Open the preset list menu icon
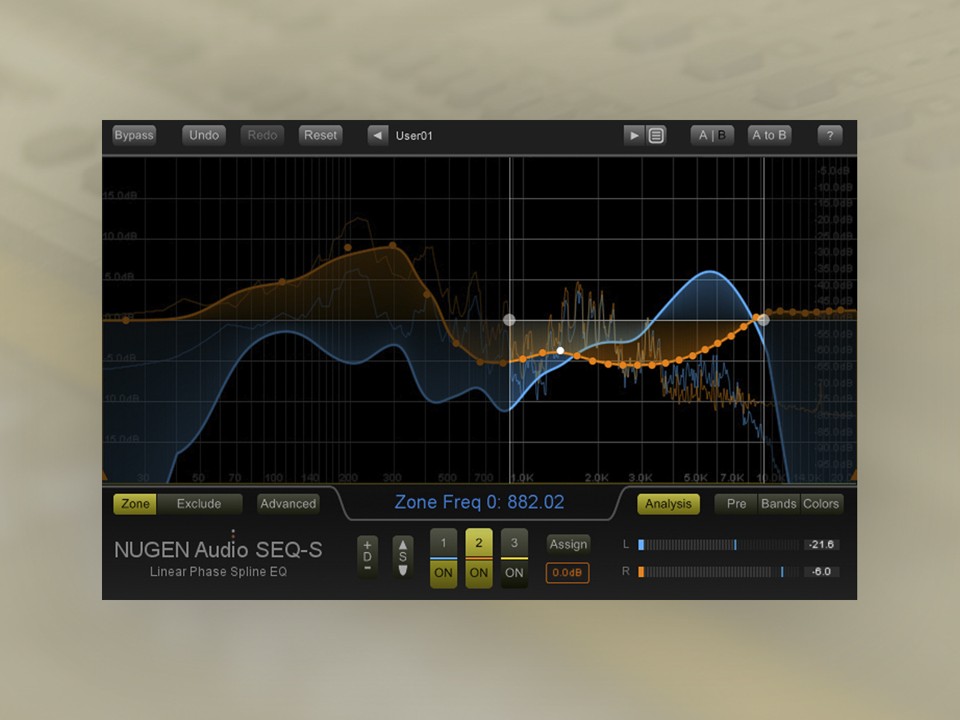This screenshot has height=720, width=960. (656, 135)
